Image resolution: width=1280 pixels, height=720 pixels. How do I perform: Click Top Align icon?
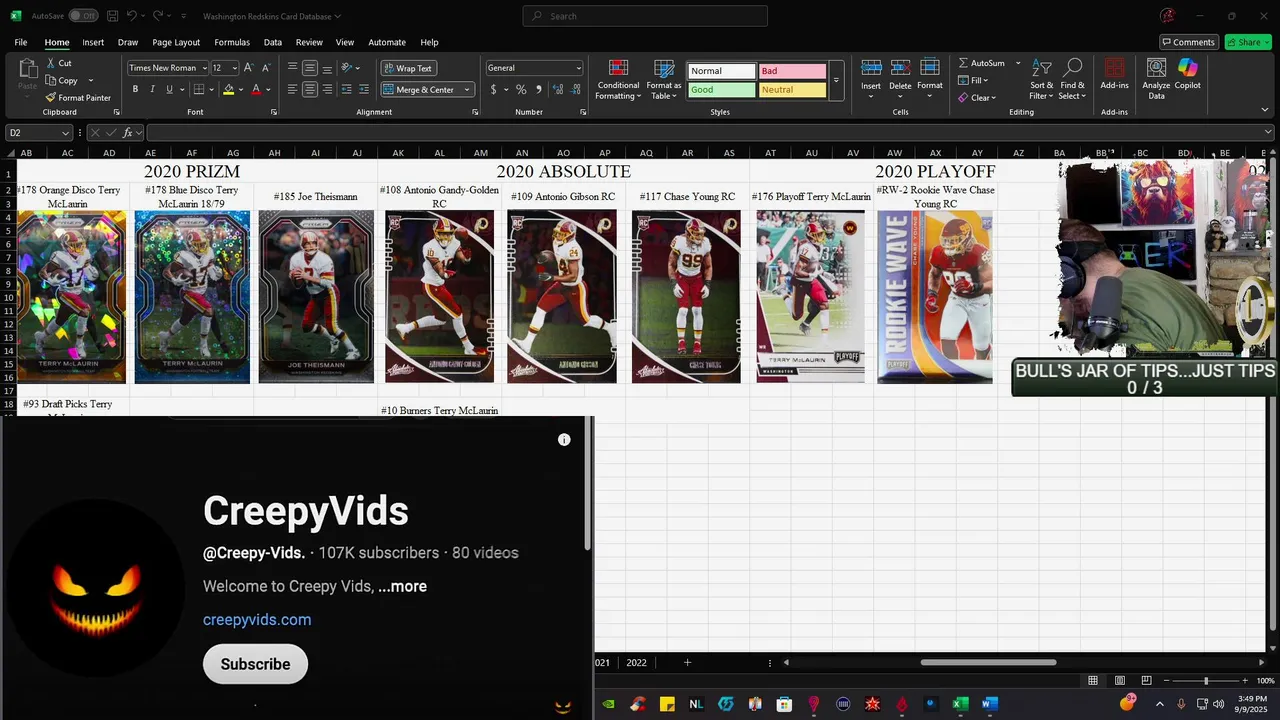[x=293, y=68]
